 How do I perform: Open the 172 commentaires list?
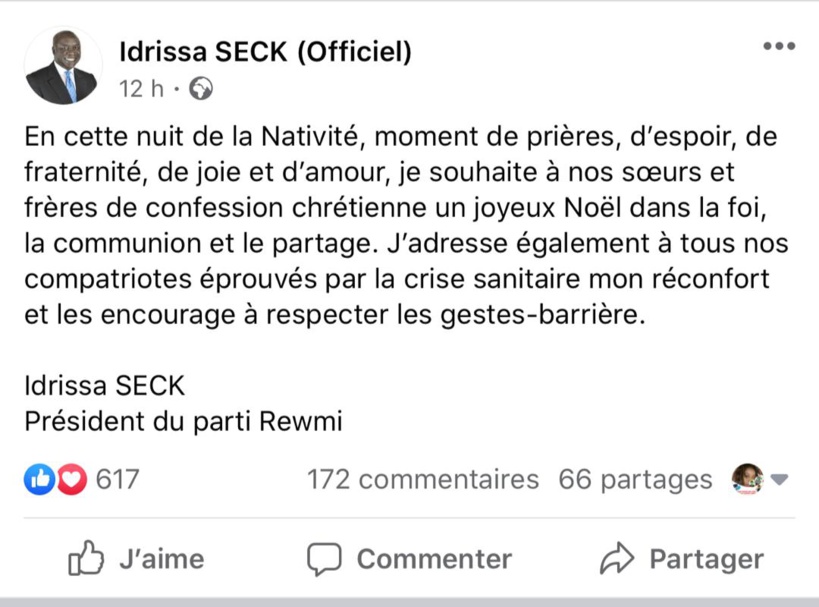coord(421,479)
